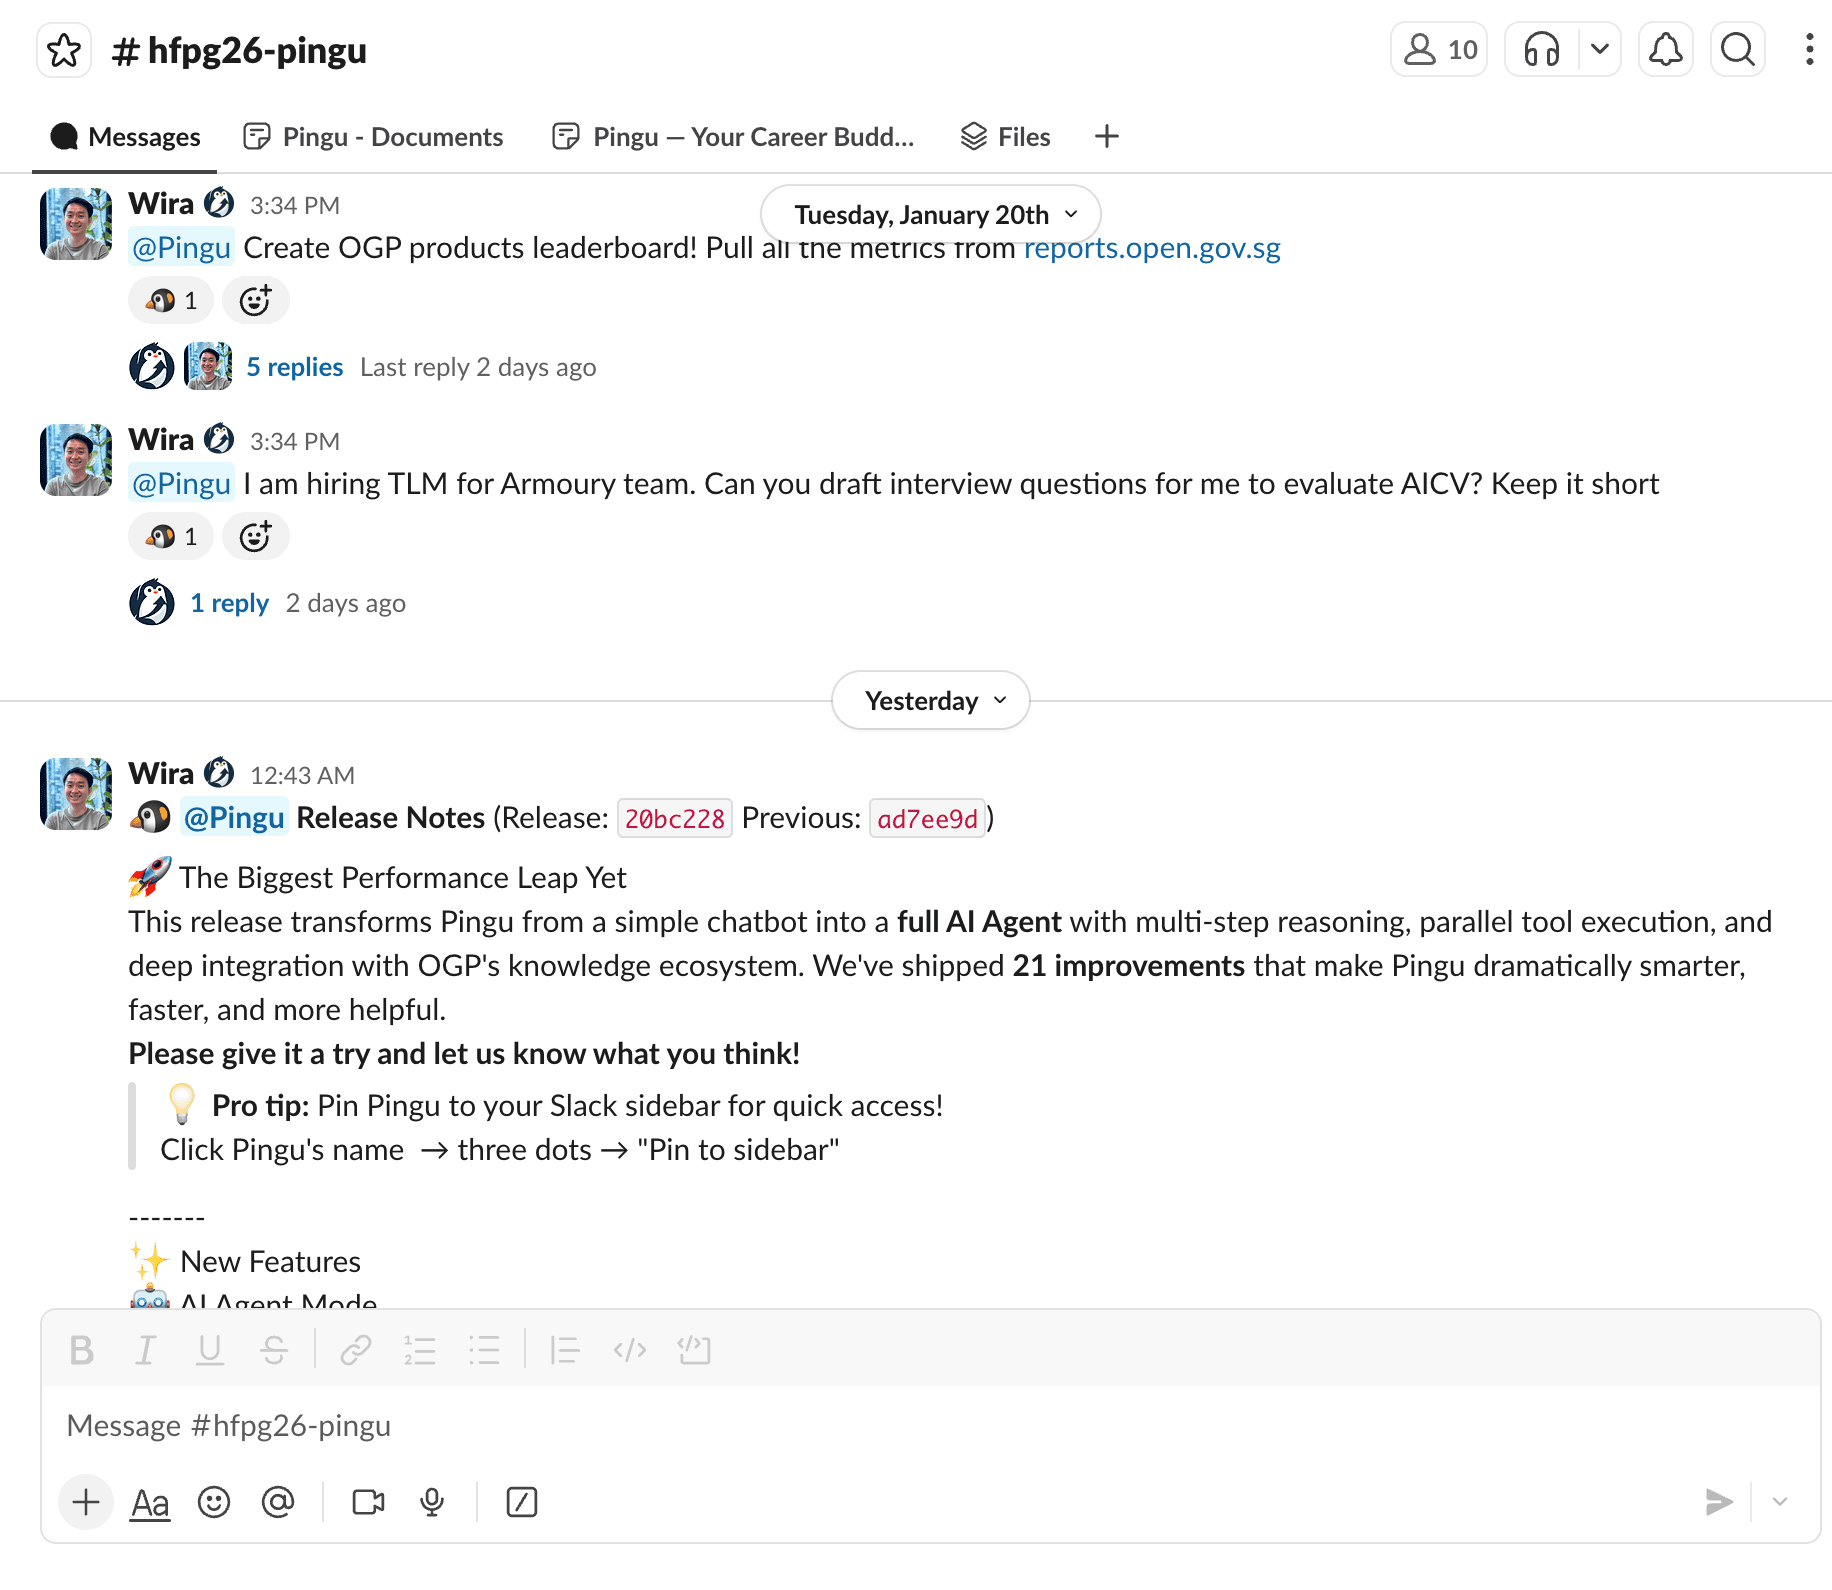This screenshot has height=1590, width=1832.
Task: Add attachment with the plus icon
Action: (85, 1501)
